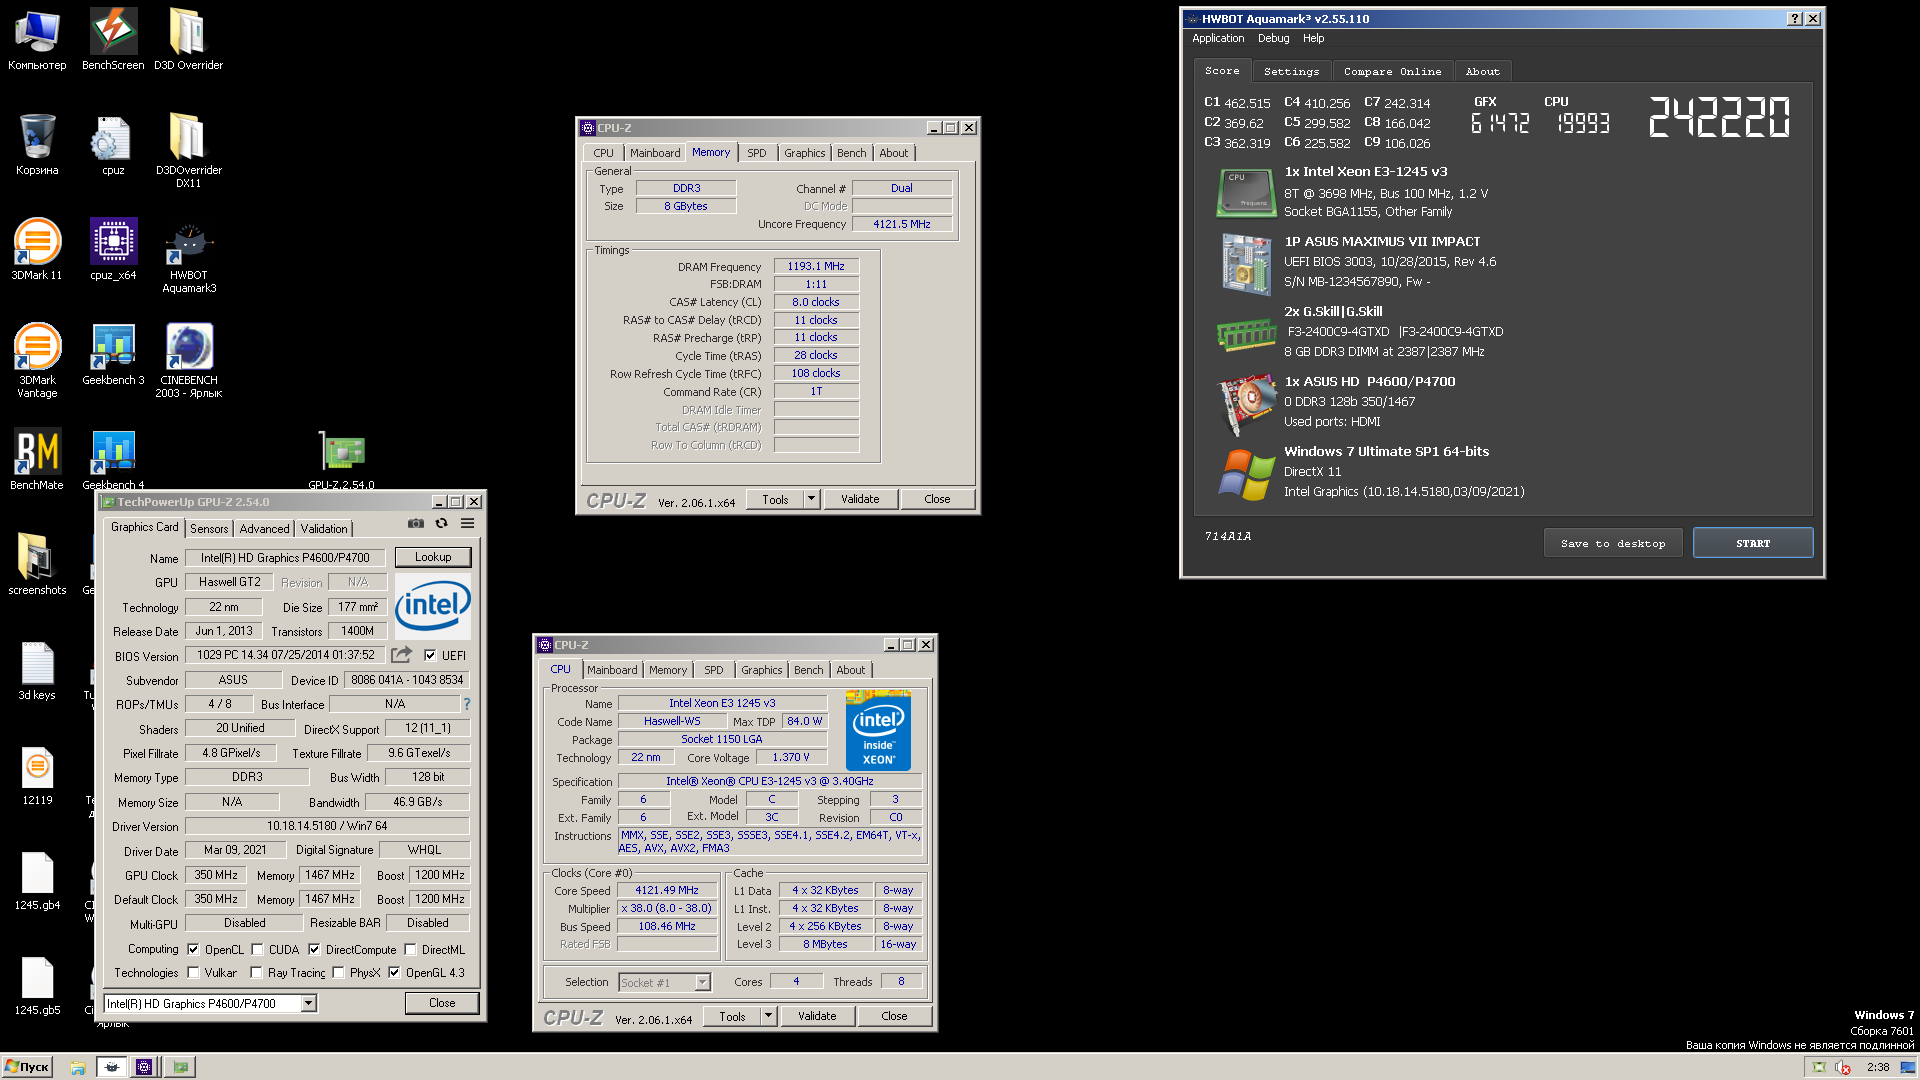Open Debug menu in HWBOT Aquamark3

coord(1273,38)
